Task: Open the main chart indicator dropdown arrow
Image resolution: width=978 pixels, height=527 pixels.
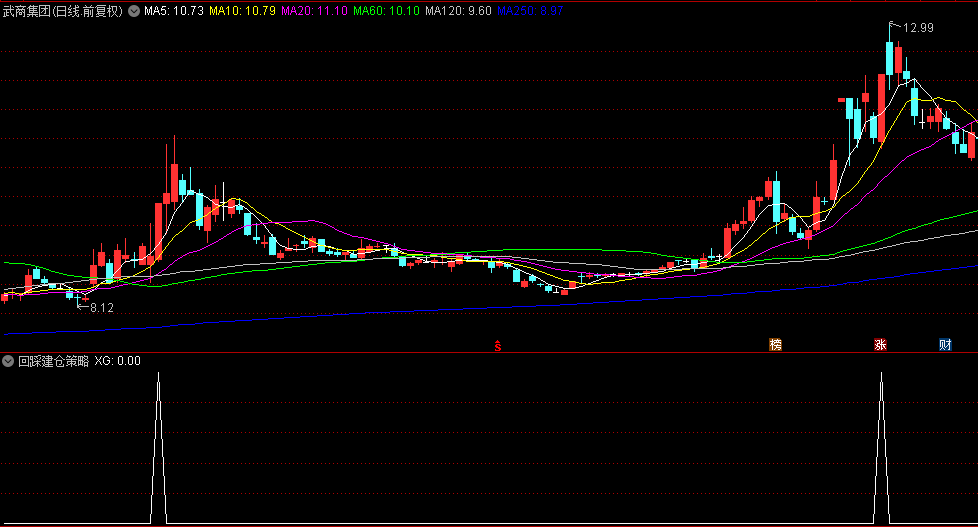Action: [134, 11]
